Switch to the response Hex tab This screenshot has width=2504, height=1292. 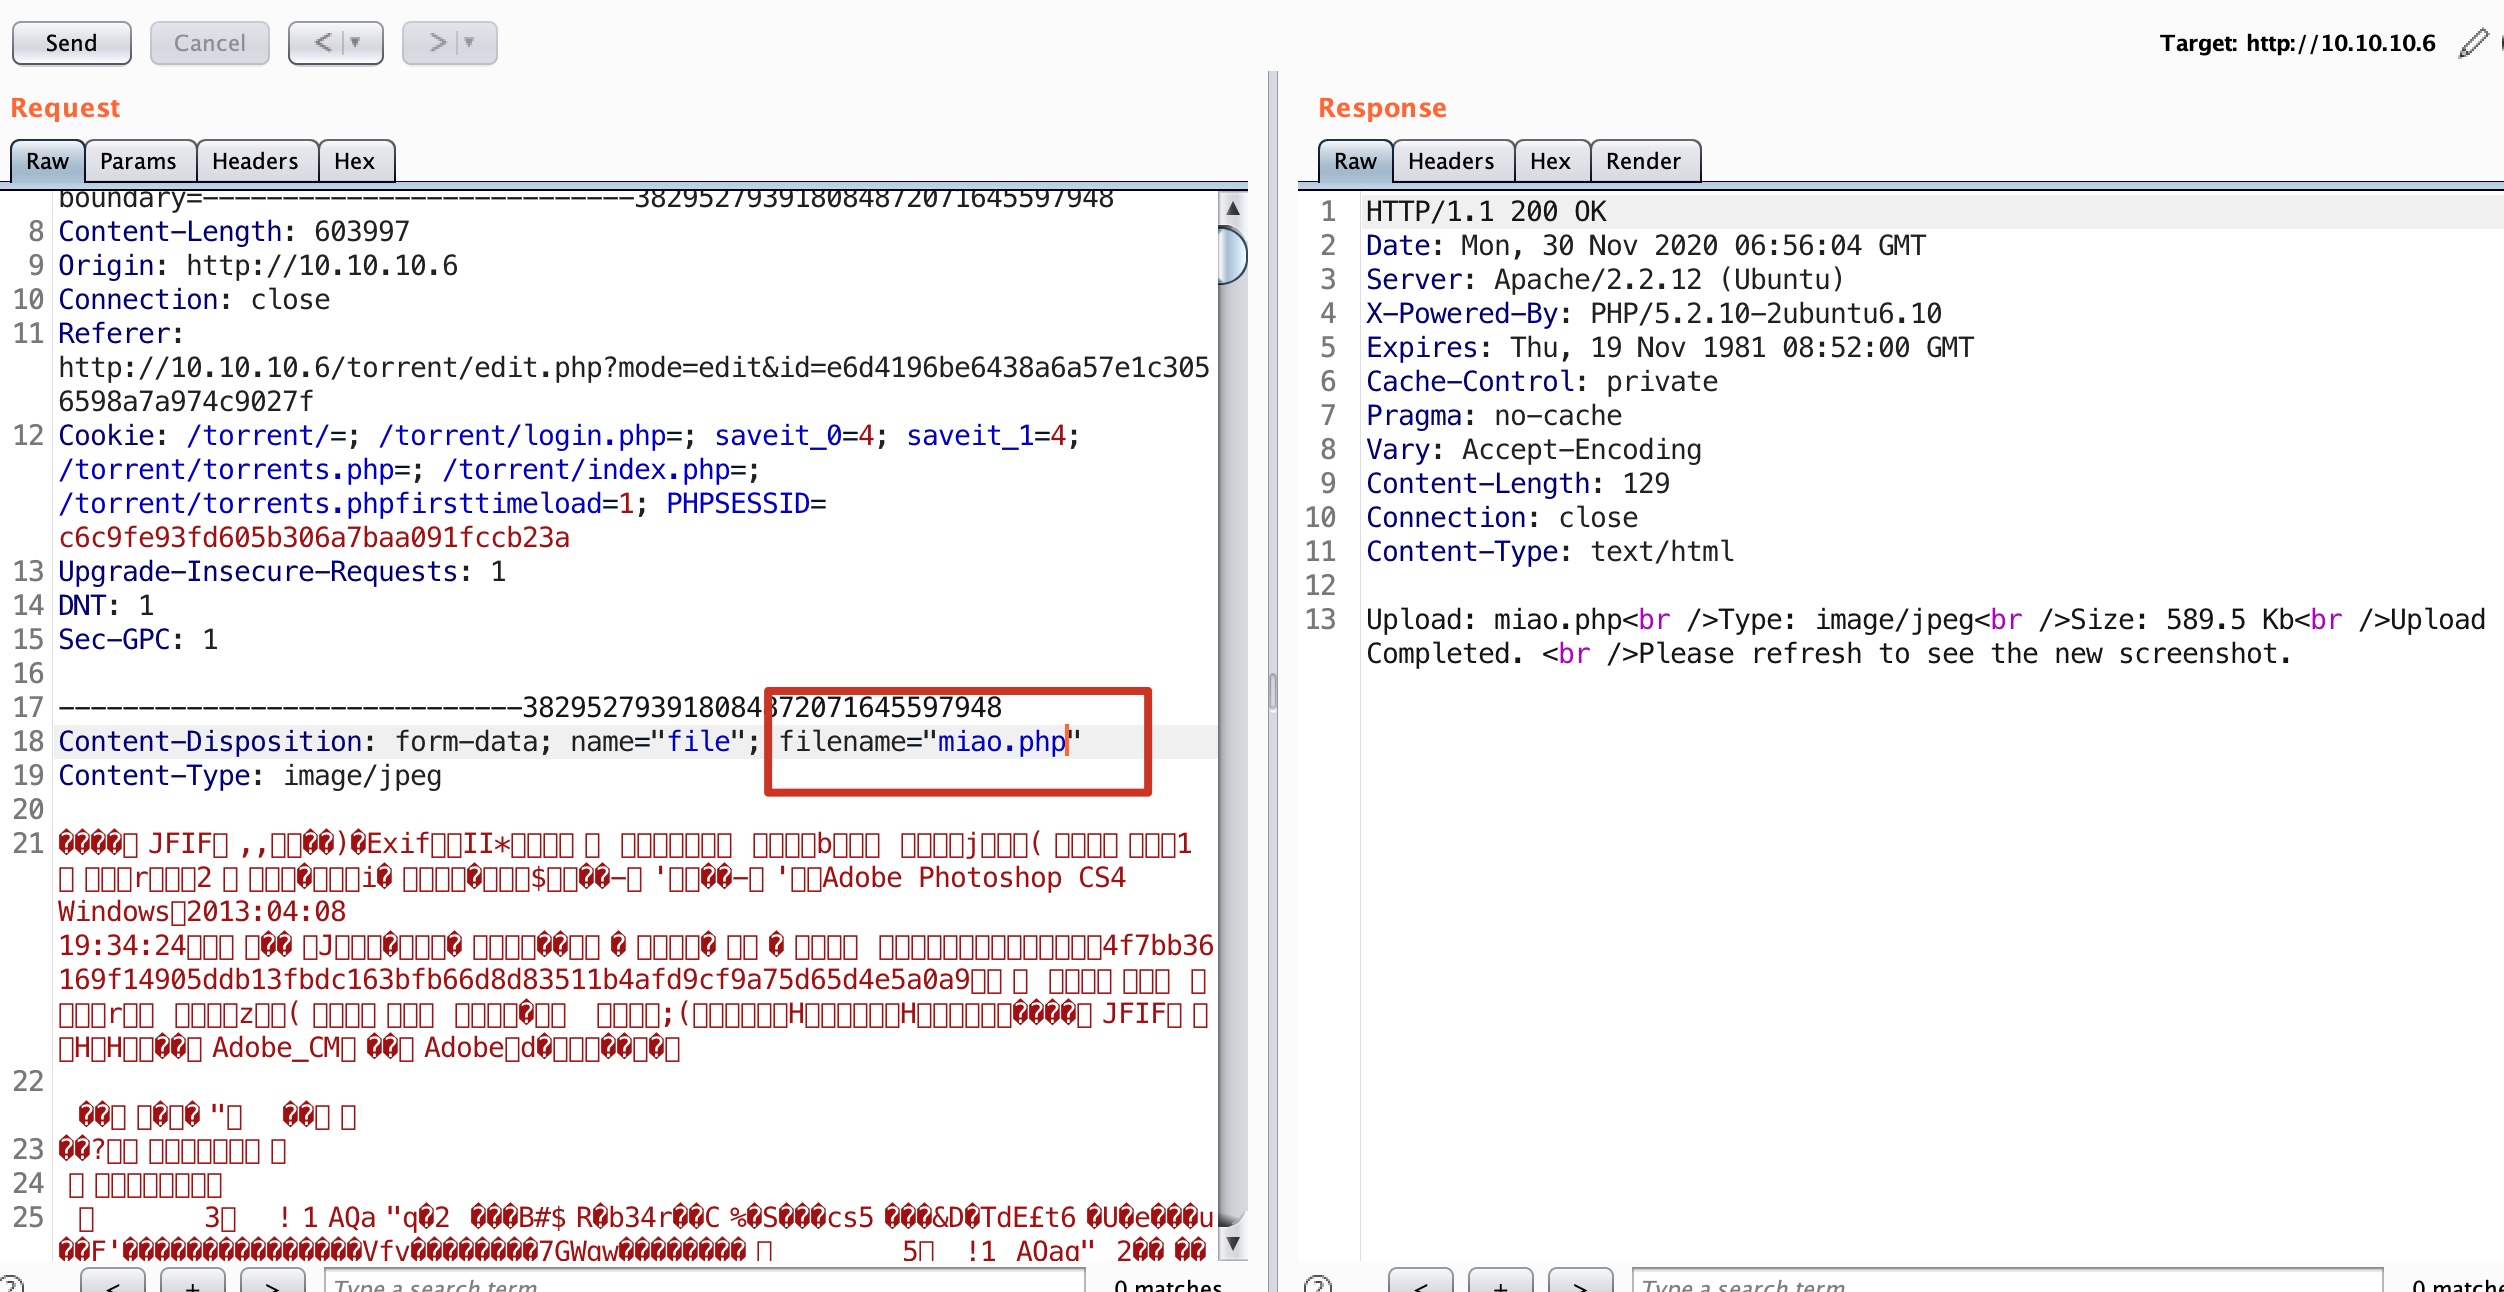point(1550,161)
